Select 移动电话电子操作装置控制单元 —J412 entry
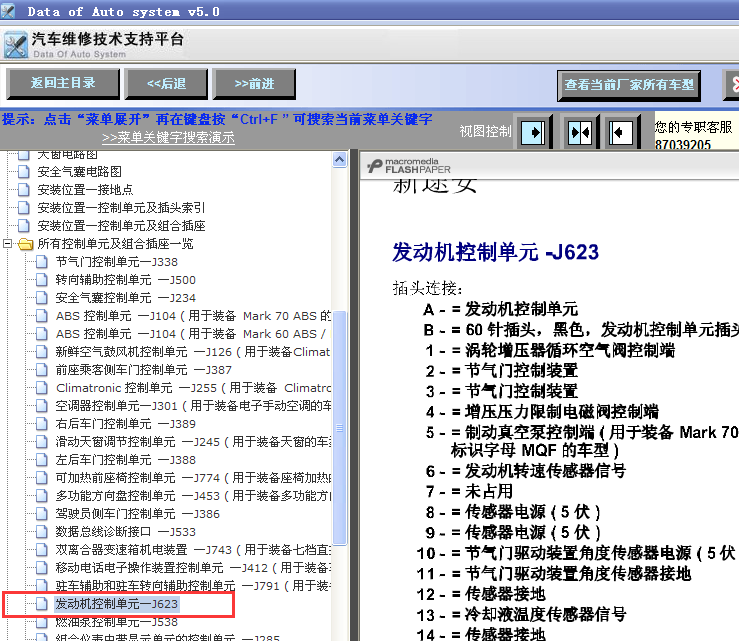Viewport: 739px width, 641px height. (x=193, y=567)
